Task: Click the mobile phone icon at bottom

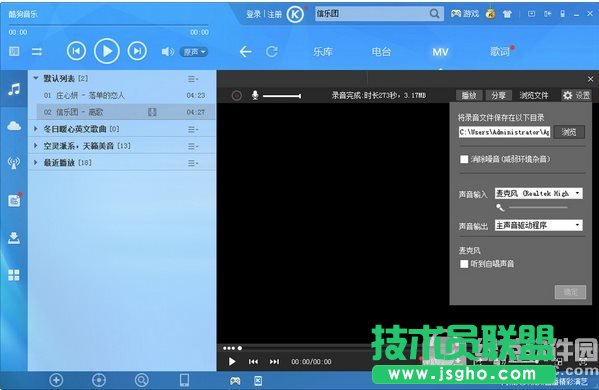Action: (x=184, y=380)
